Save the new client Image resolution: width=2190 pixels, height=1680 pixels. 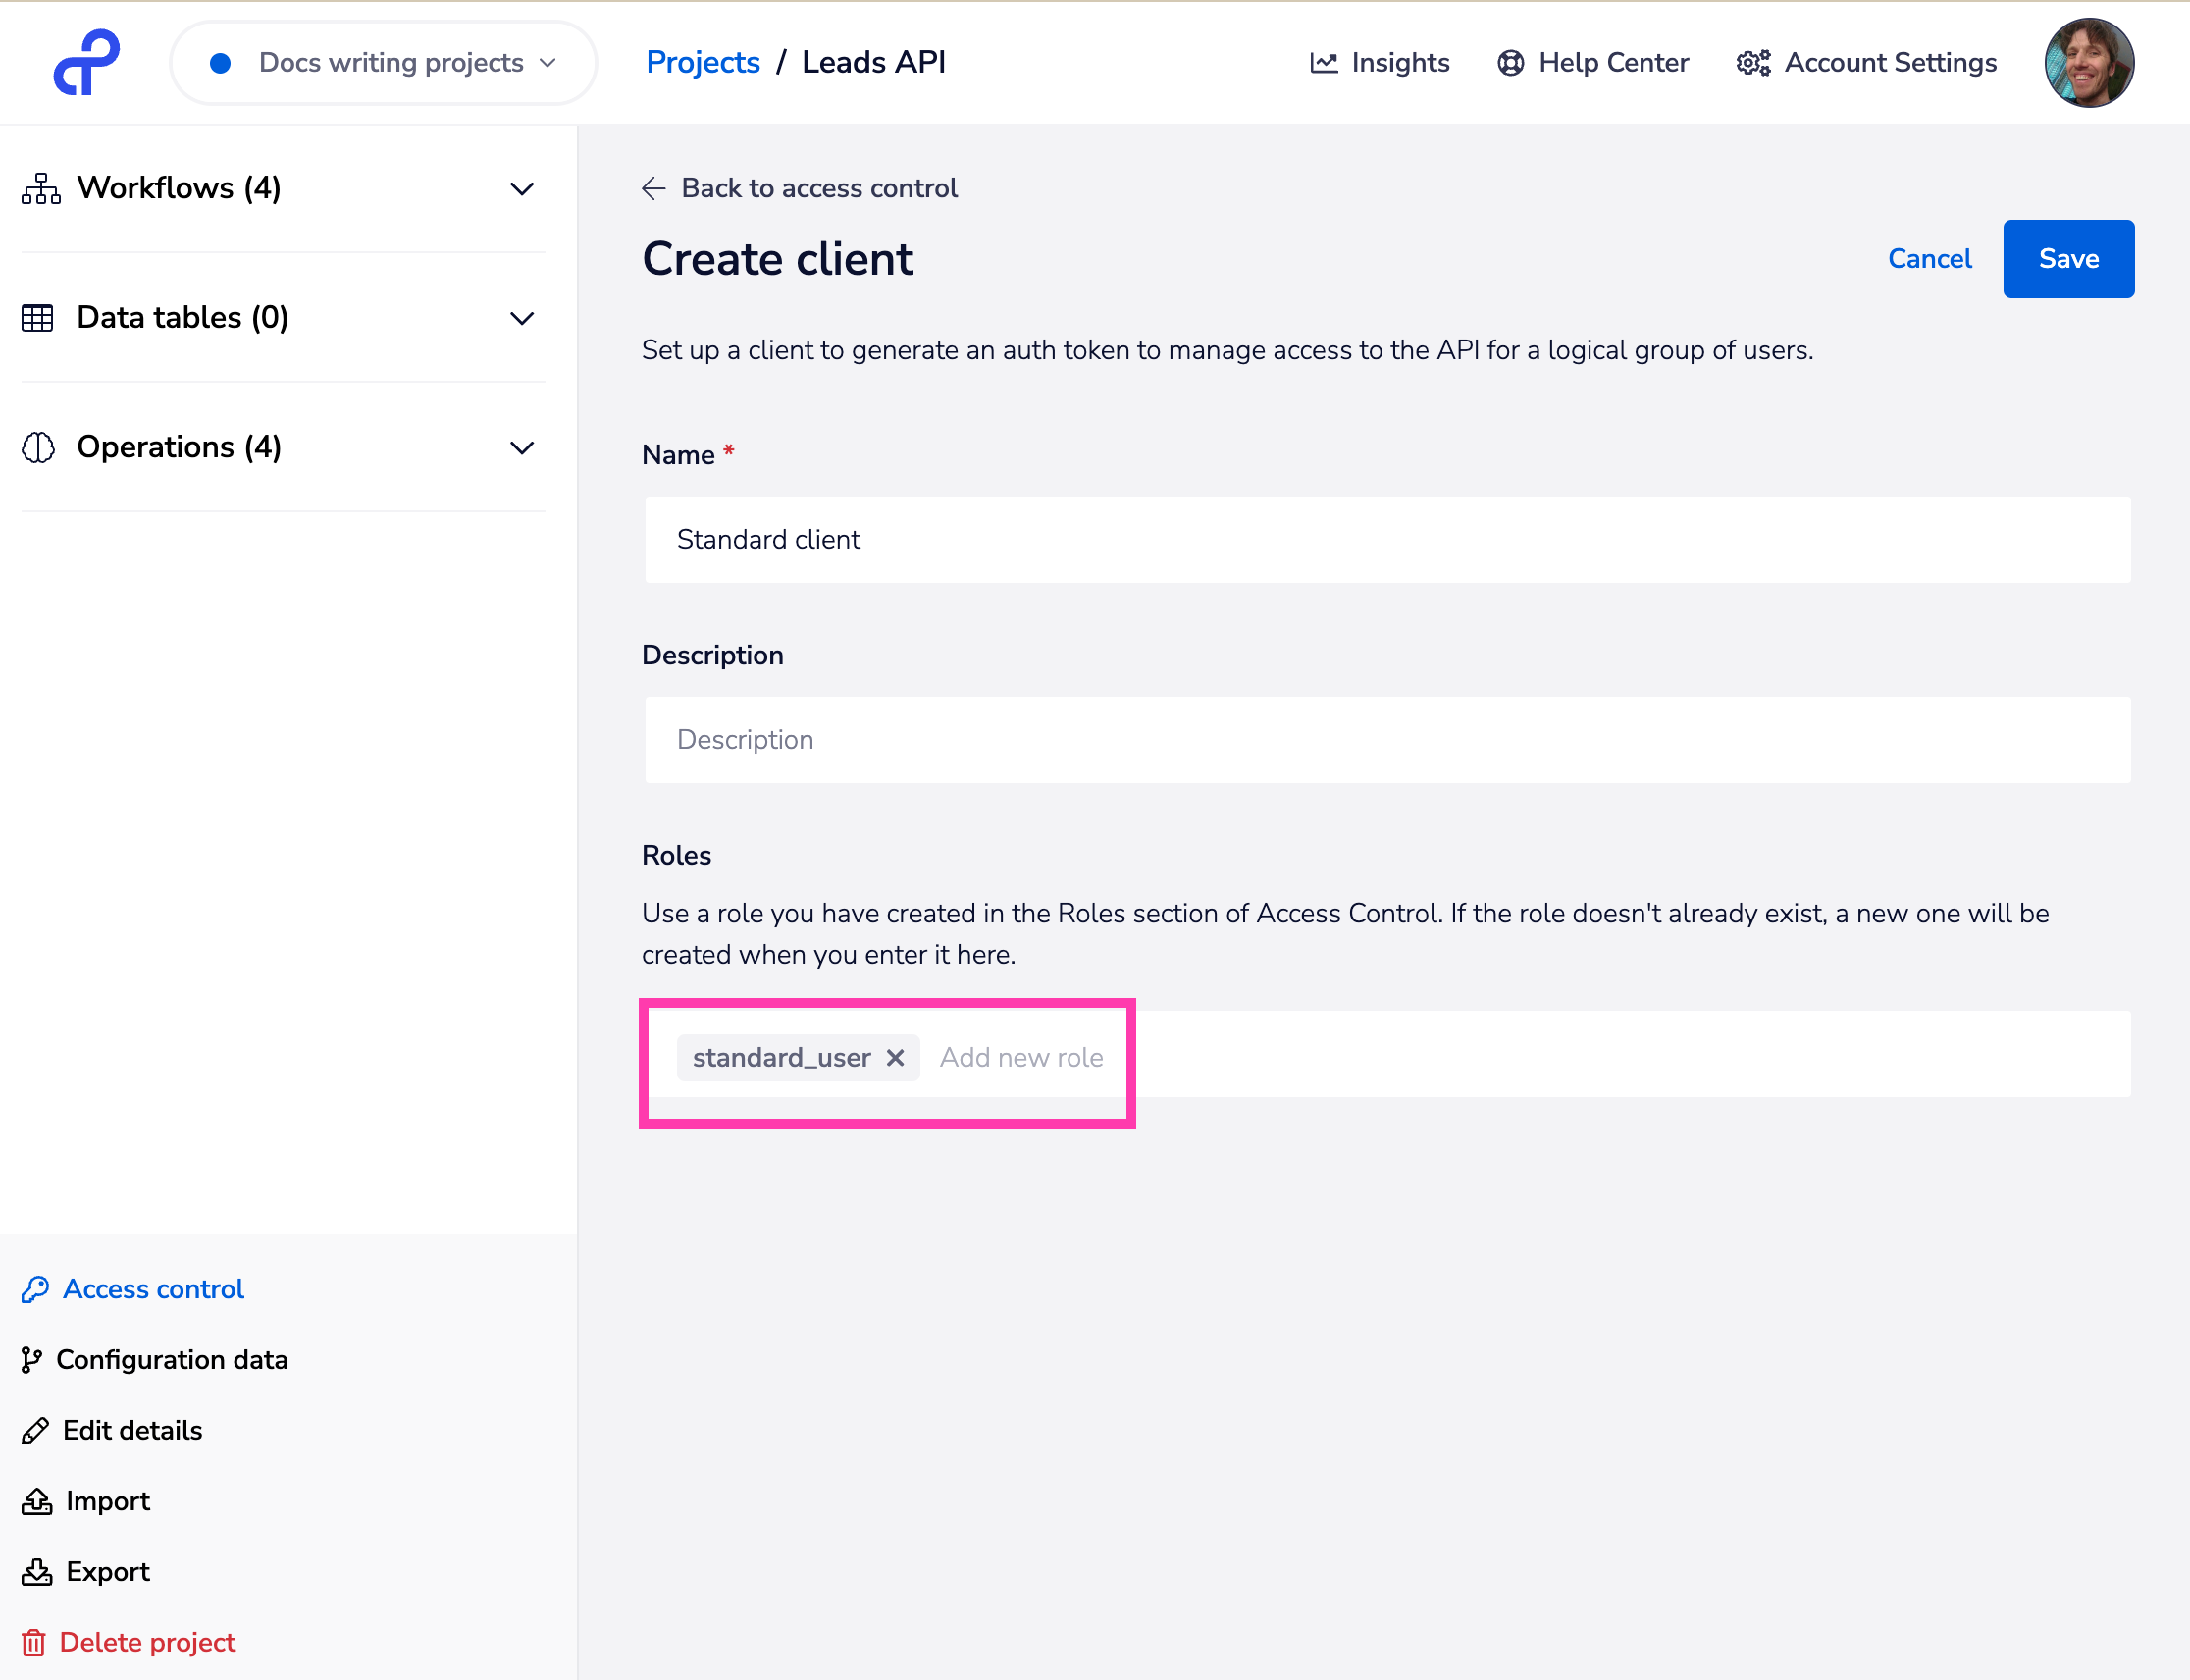[x=2067, y=258]
